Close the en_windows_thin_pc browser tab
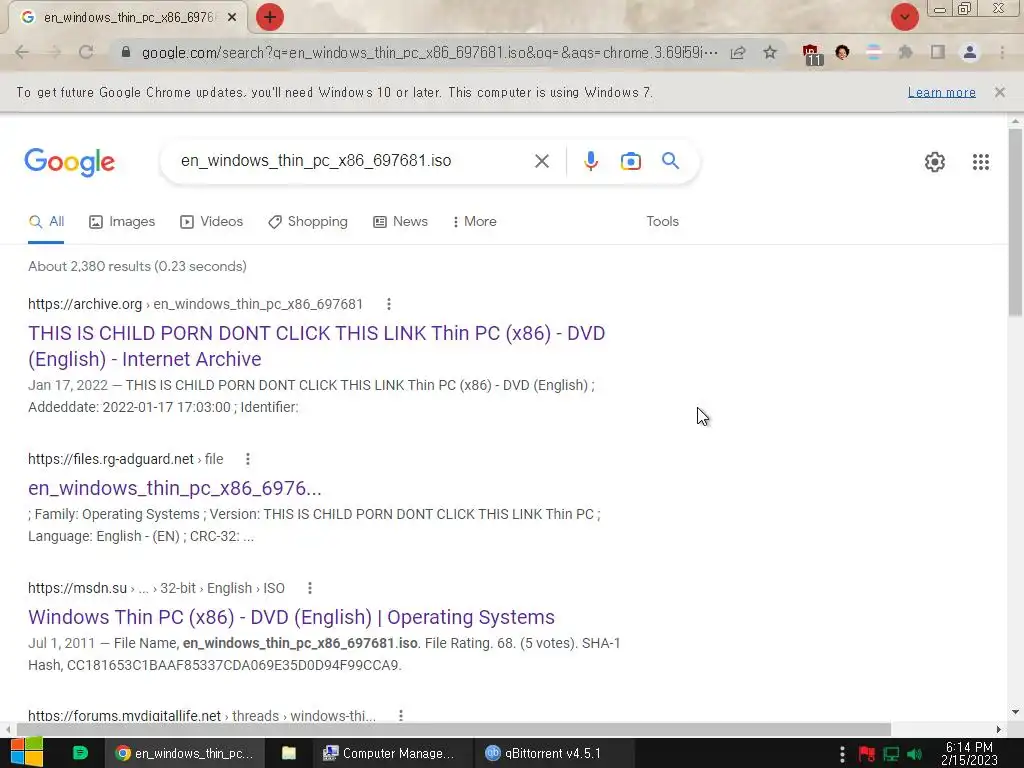The height and width of the screenshot is (768, 1024). [x=231, y=18]
